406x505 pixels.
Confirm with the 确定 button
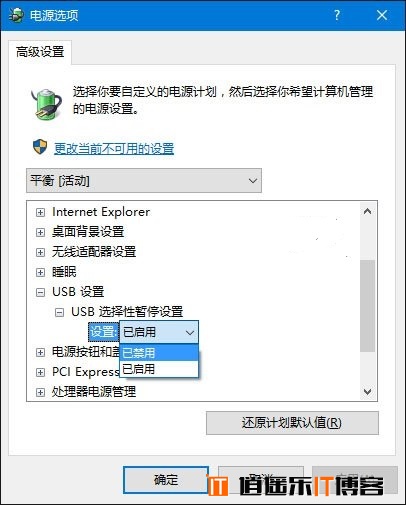(x=166, y=480)
